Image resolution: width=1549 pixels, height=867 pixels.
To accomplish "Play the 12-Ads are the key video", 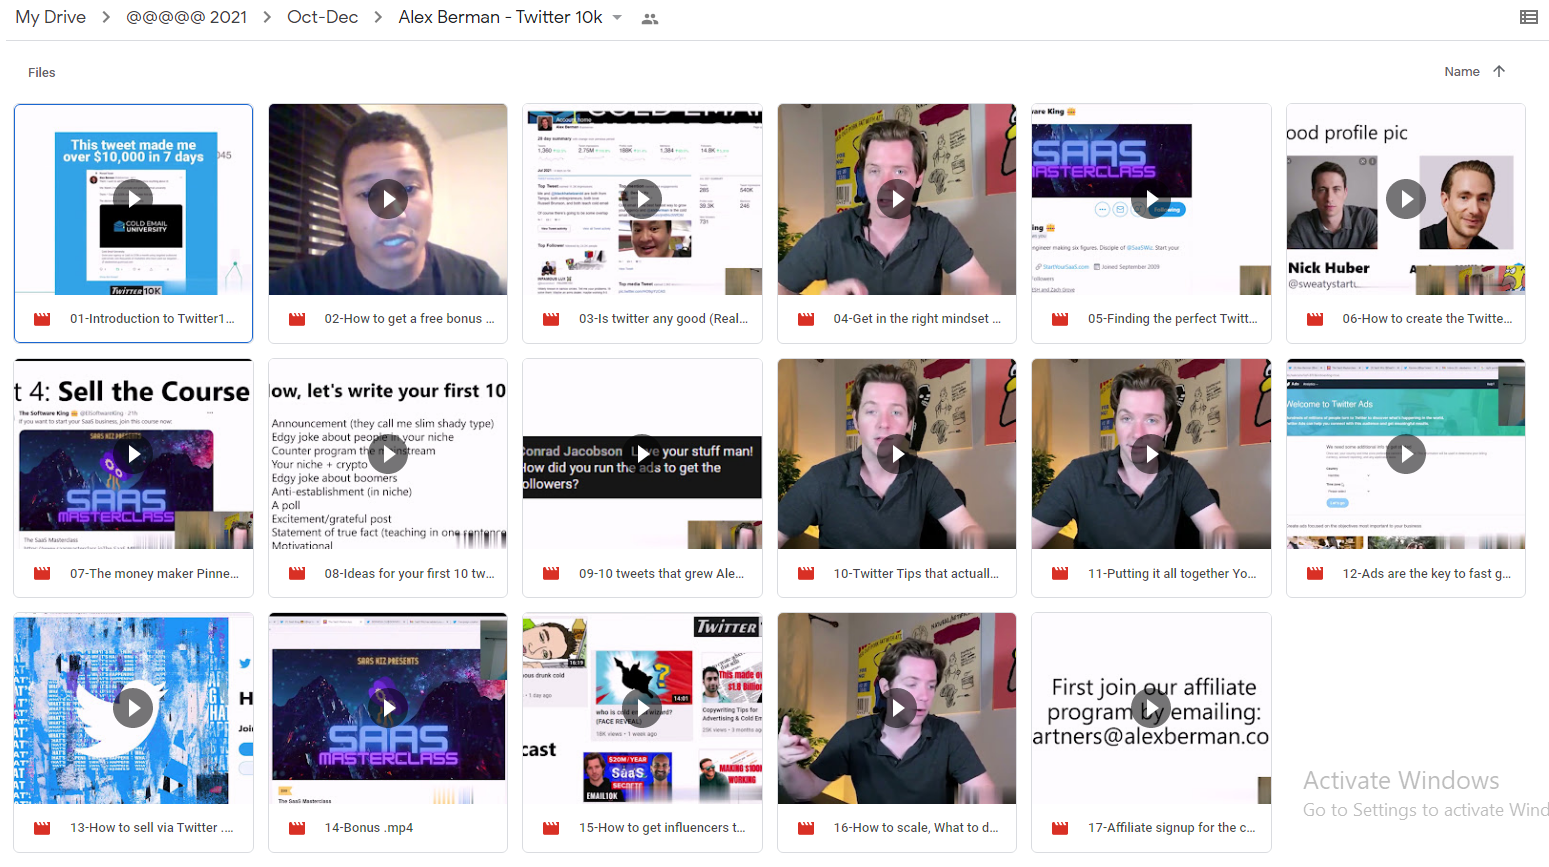I will [x=1406, y=454].
